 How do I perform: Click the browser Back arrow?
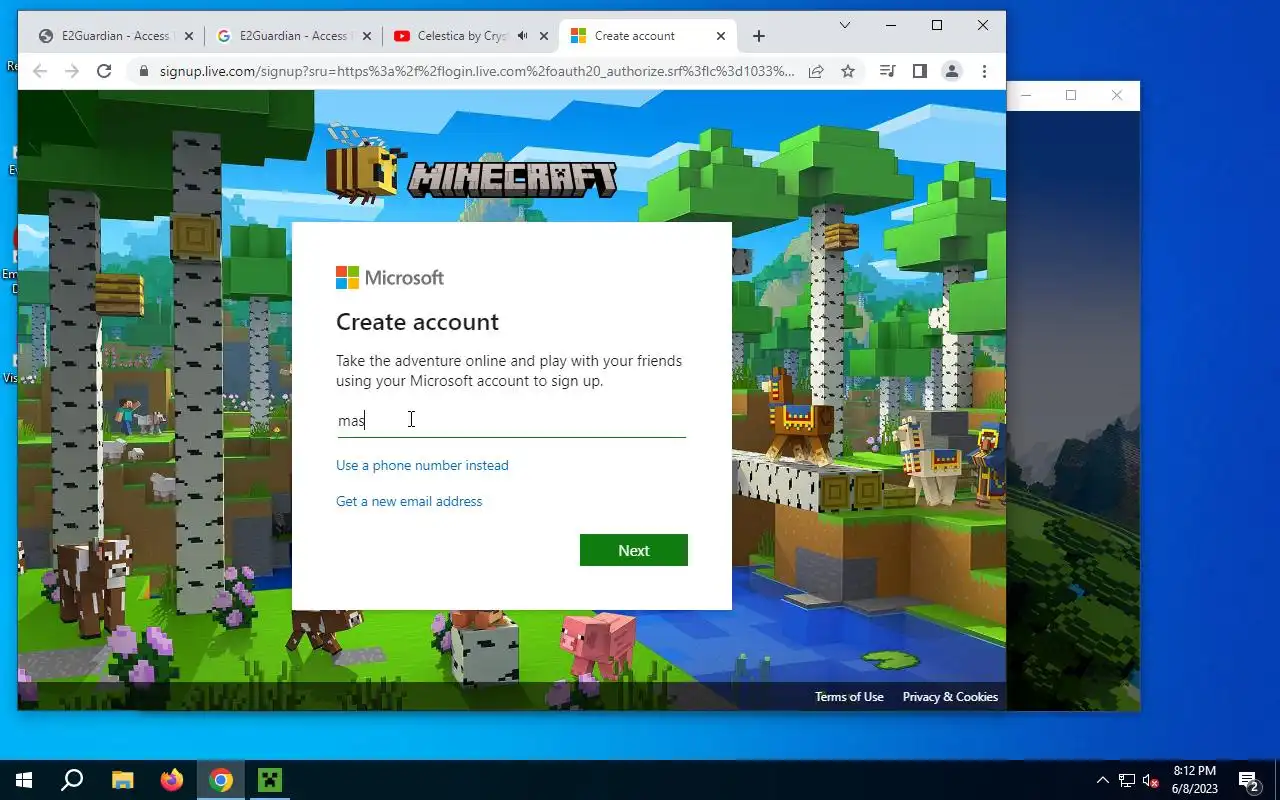40,71
